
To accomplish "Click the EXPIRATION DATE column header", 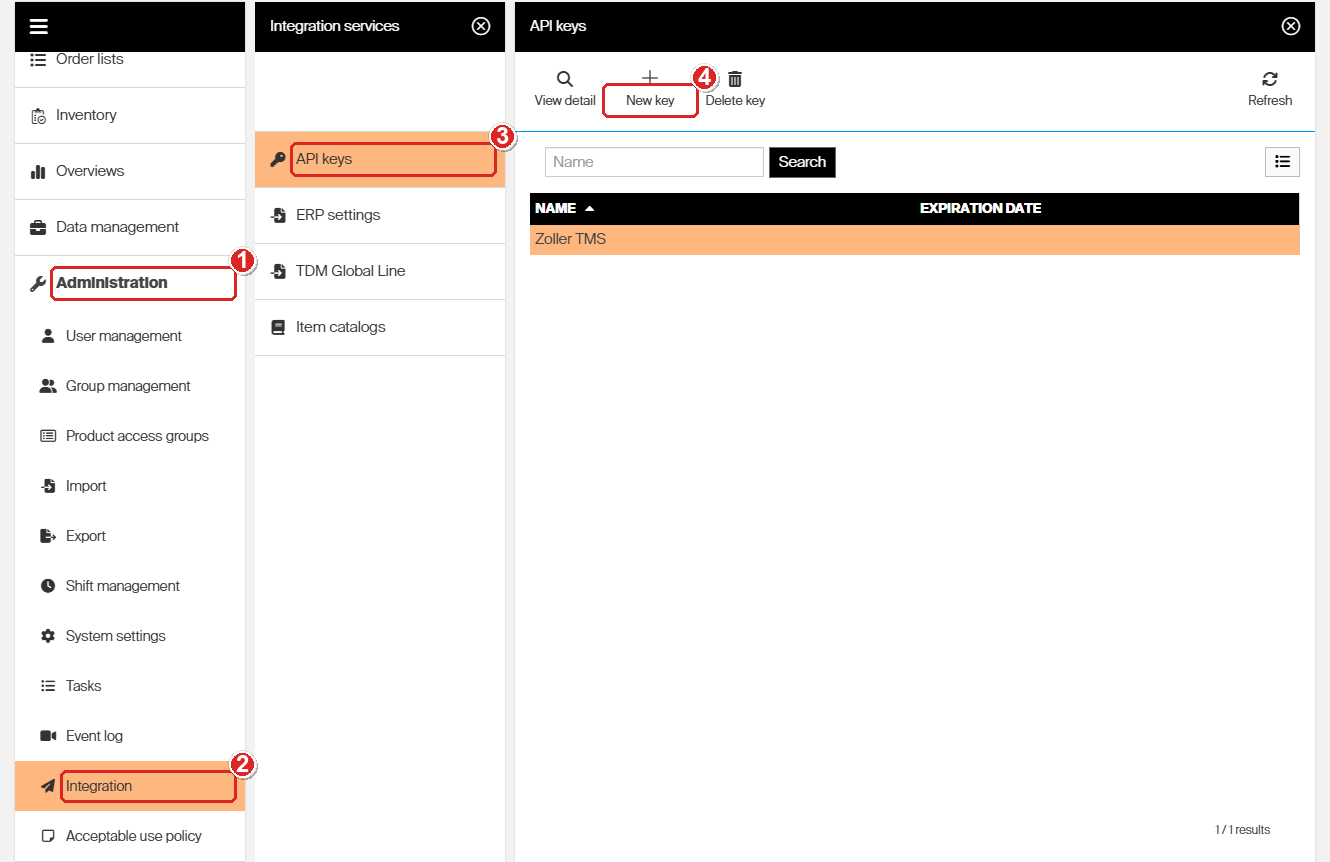I will (980, 208).
